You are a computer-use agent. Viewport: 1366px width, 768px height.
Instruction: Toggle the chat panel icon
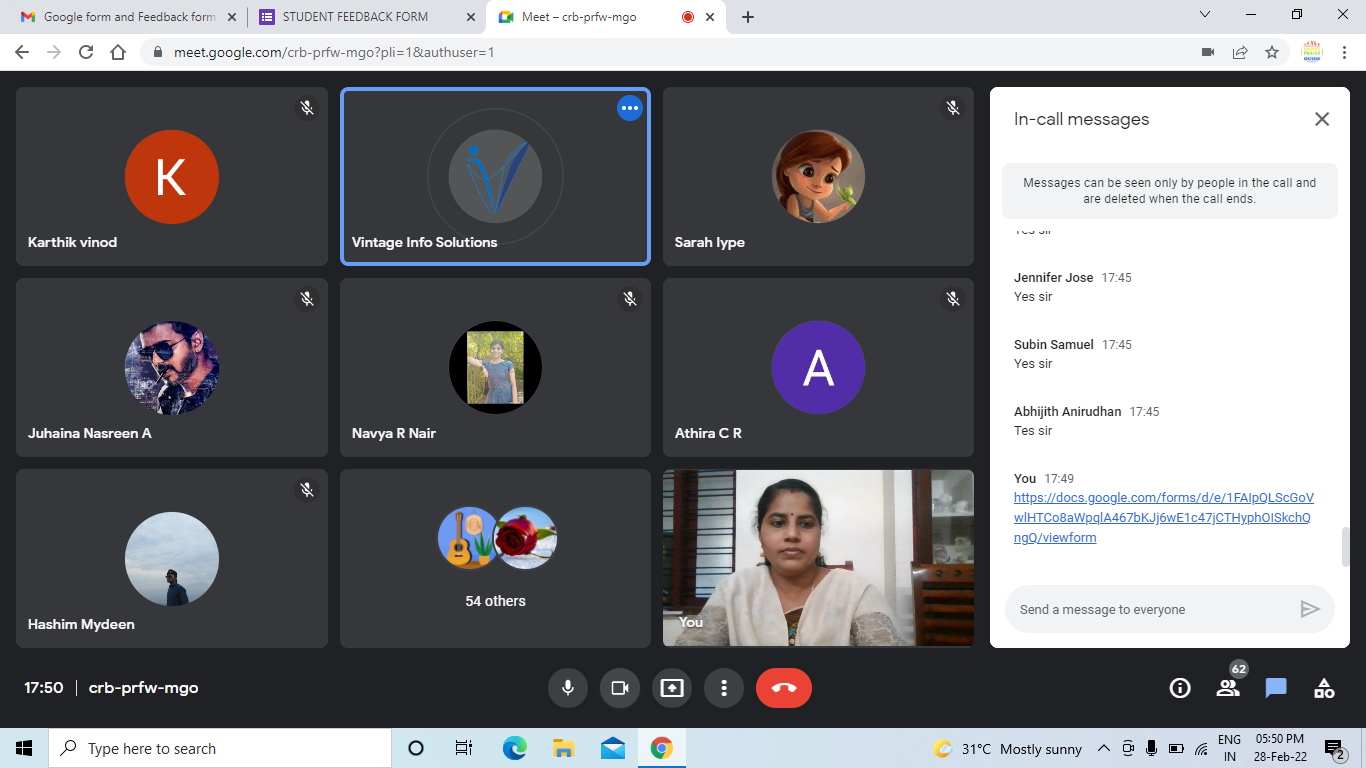pos(1276,688)
